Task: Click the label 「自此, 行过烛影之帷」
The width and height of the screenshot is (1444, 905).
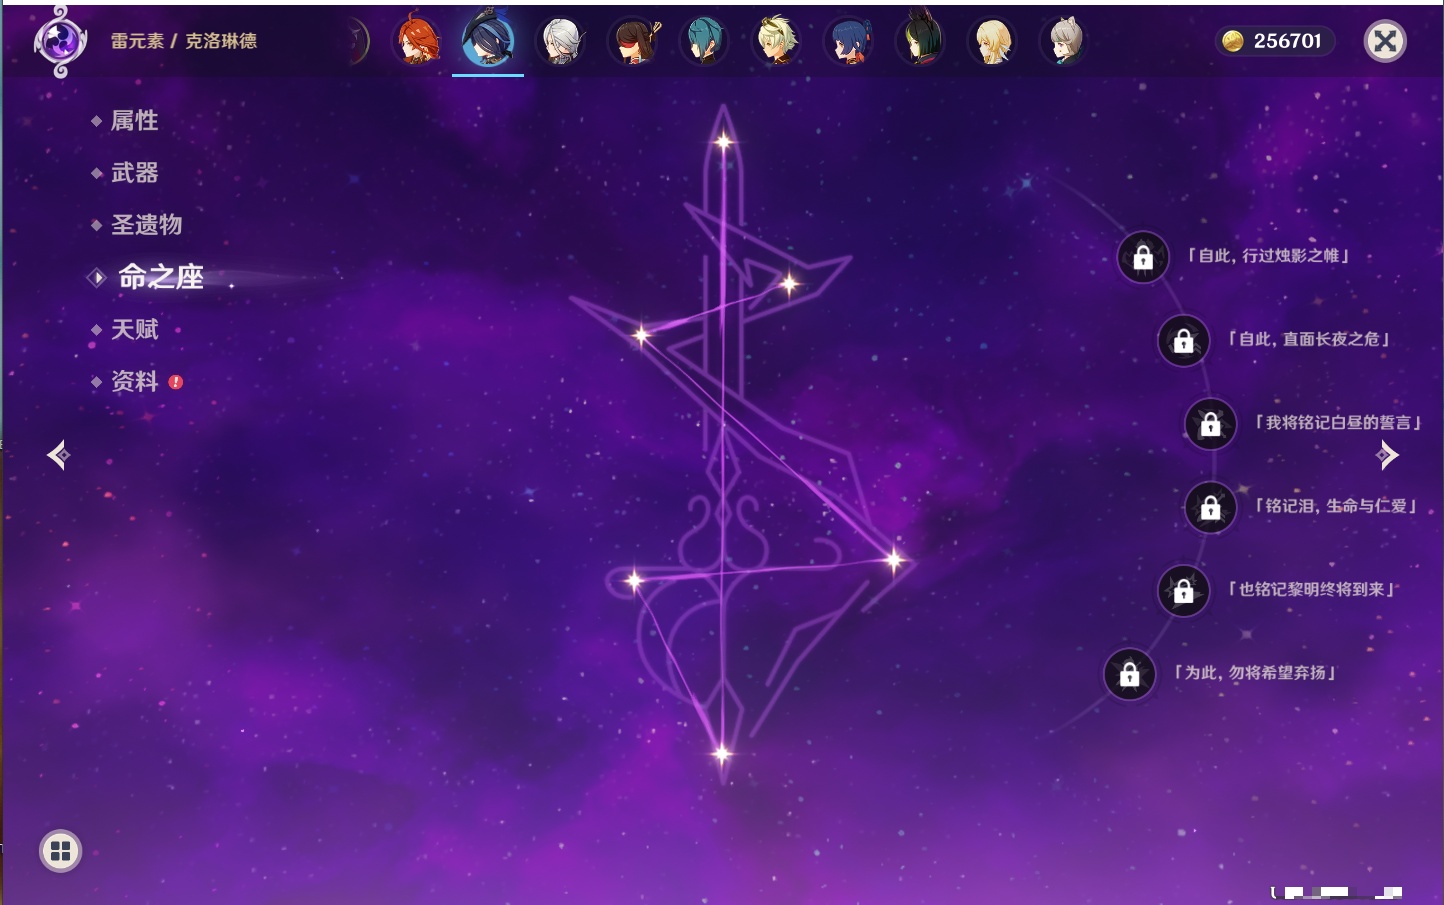Action: pyautogui.click(x=1269, y=256)
